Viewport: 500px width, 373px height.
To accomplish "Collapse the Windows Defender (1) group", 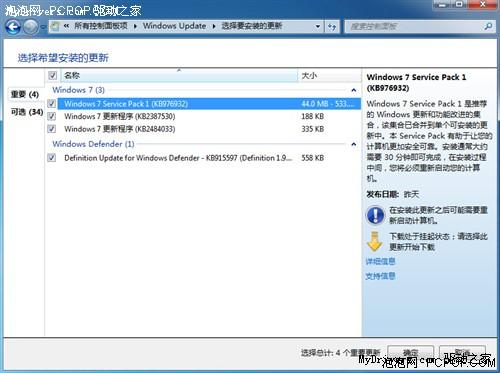I will [x=354, y=144].
